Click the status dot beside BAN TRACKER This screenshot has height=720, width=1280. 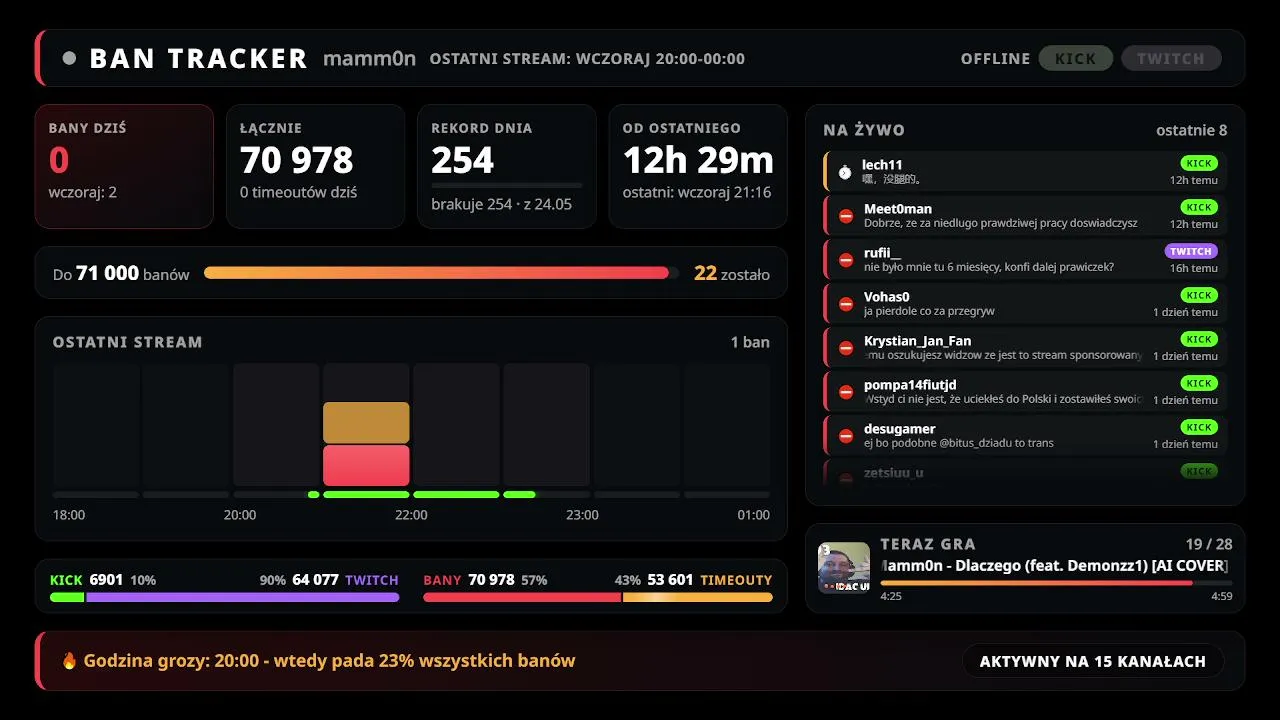69,58
